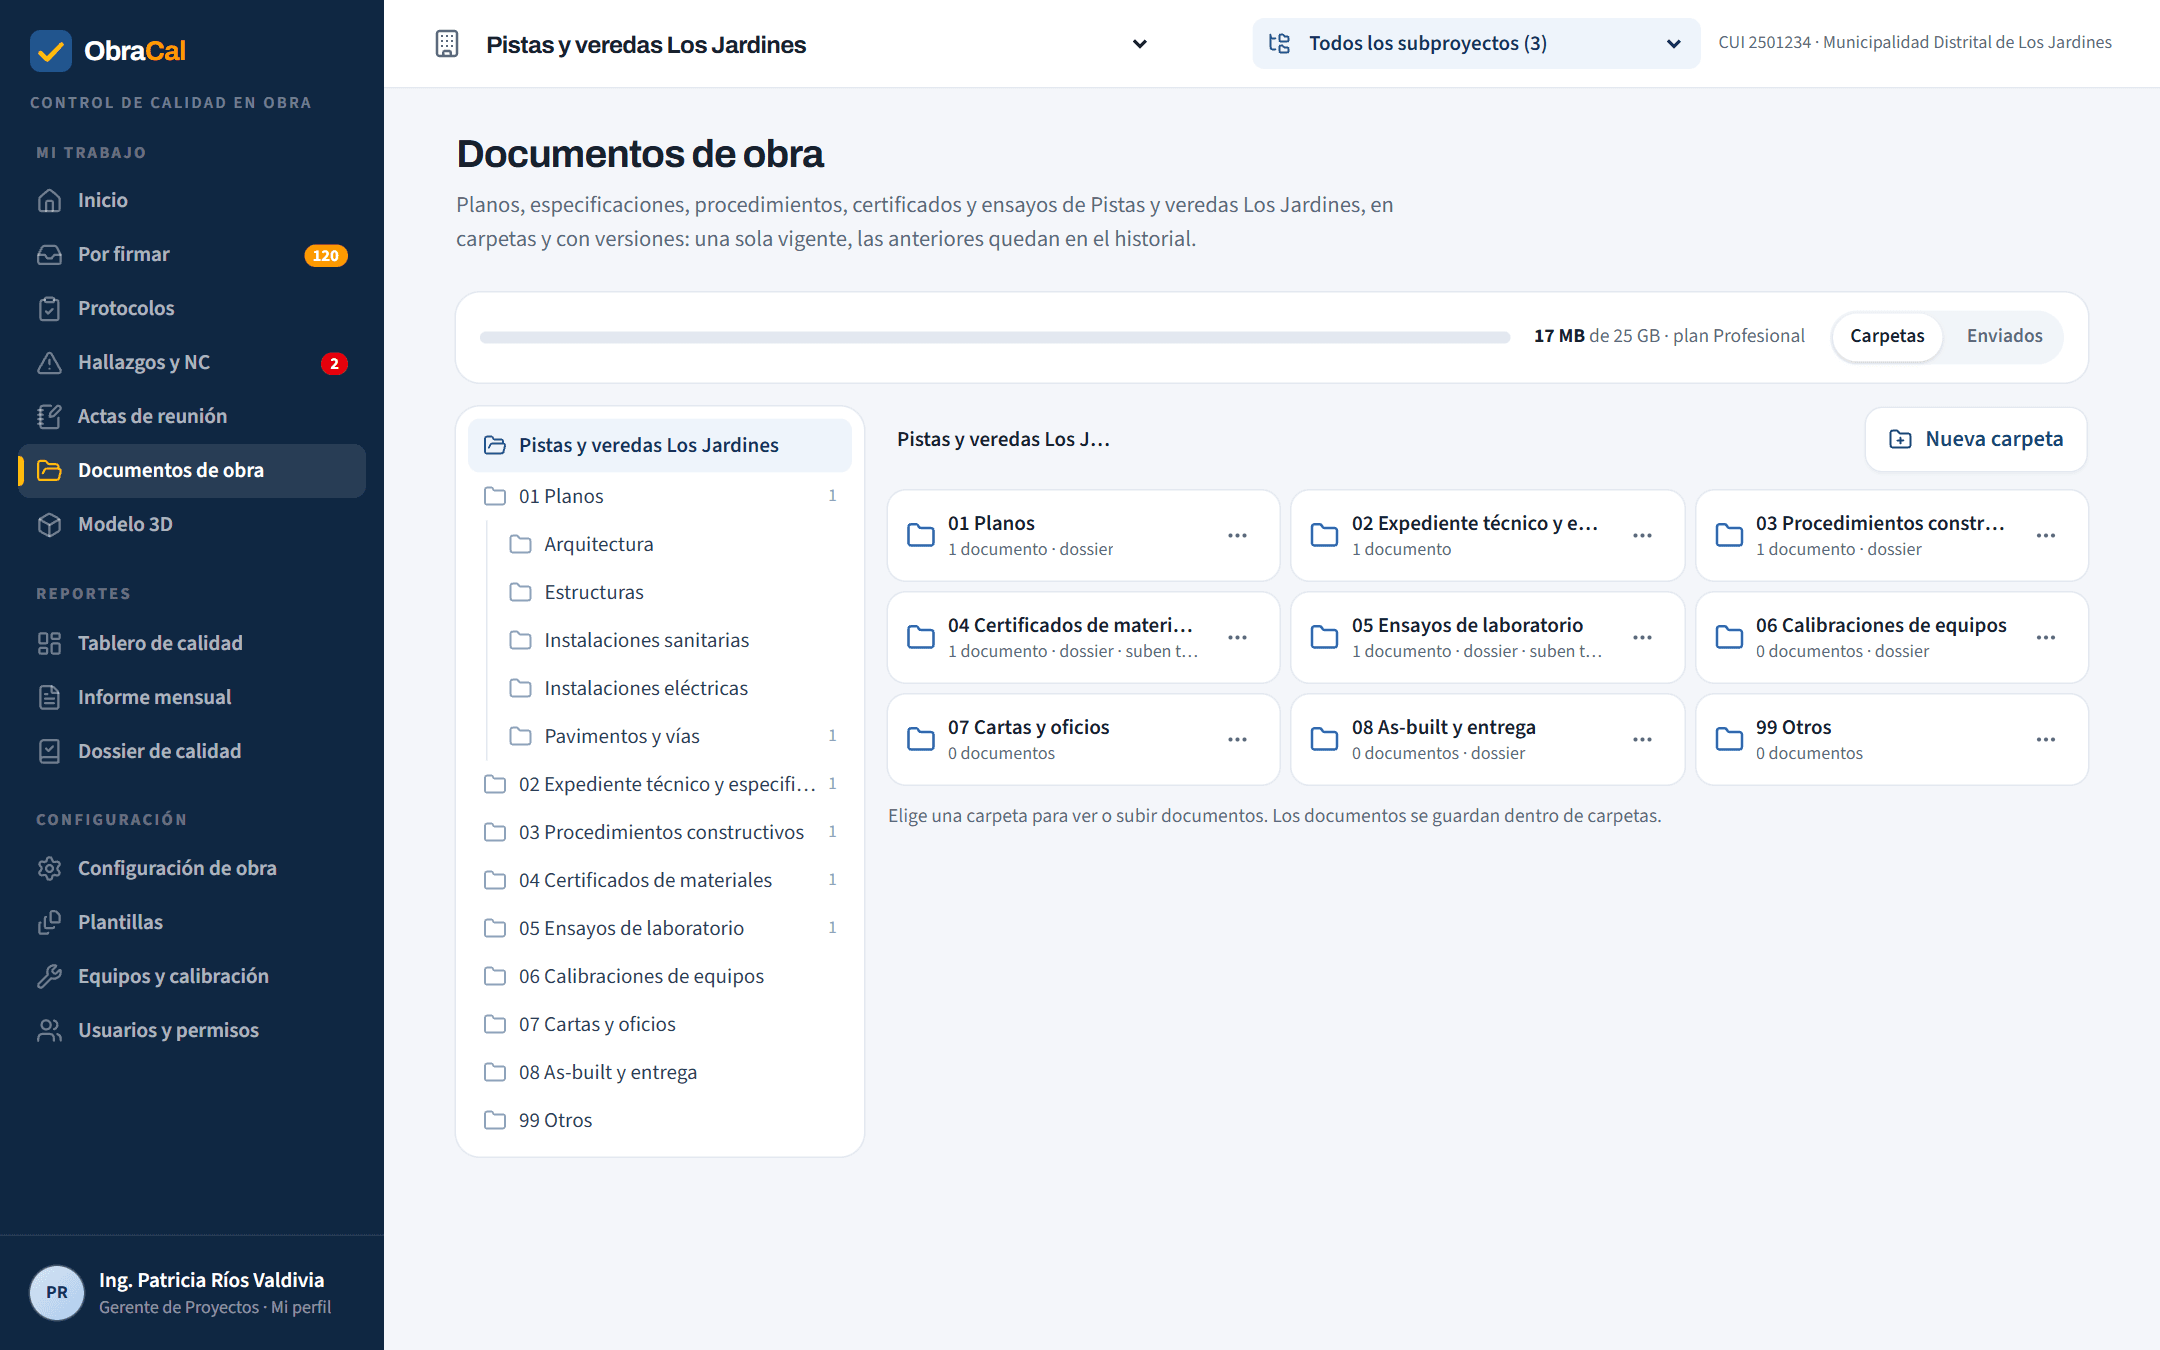Switch to the Enviados tab
Screen dimensions: 2160x1350
tap(2004, 336)
